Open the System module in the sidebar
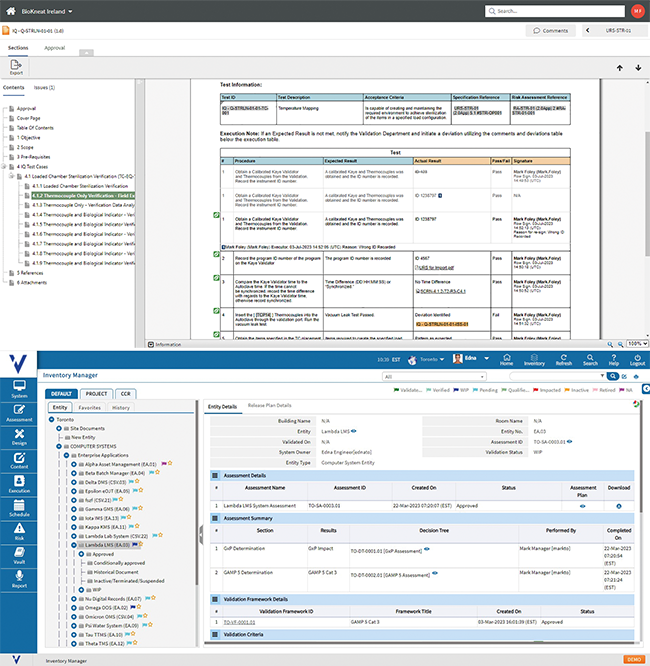The height and width of the screenshot is (666, 650). pyautogui.click(x=19, y=389)
